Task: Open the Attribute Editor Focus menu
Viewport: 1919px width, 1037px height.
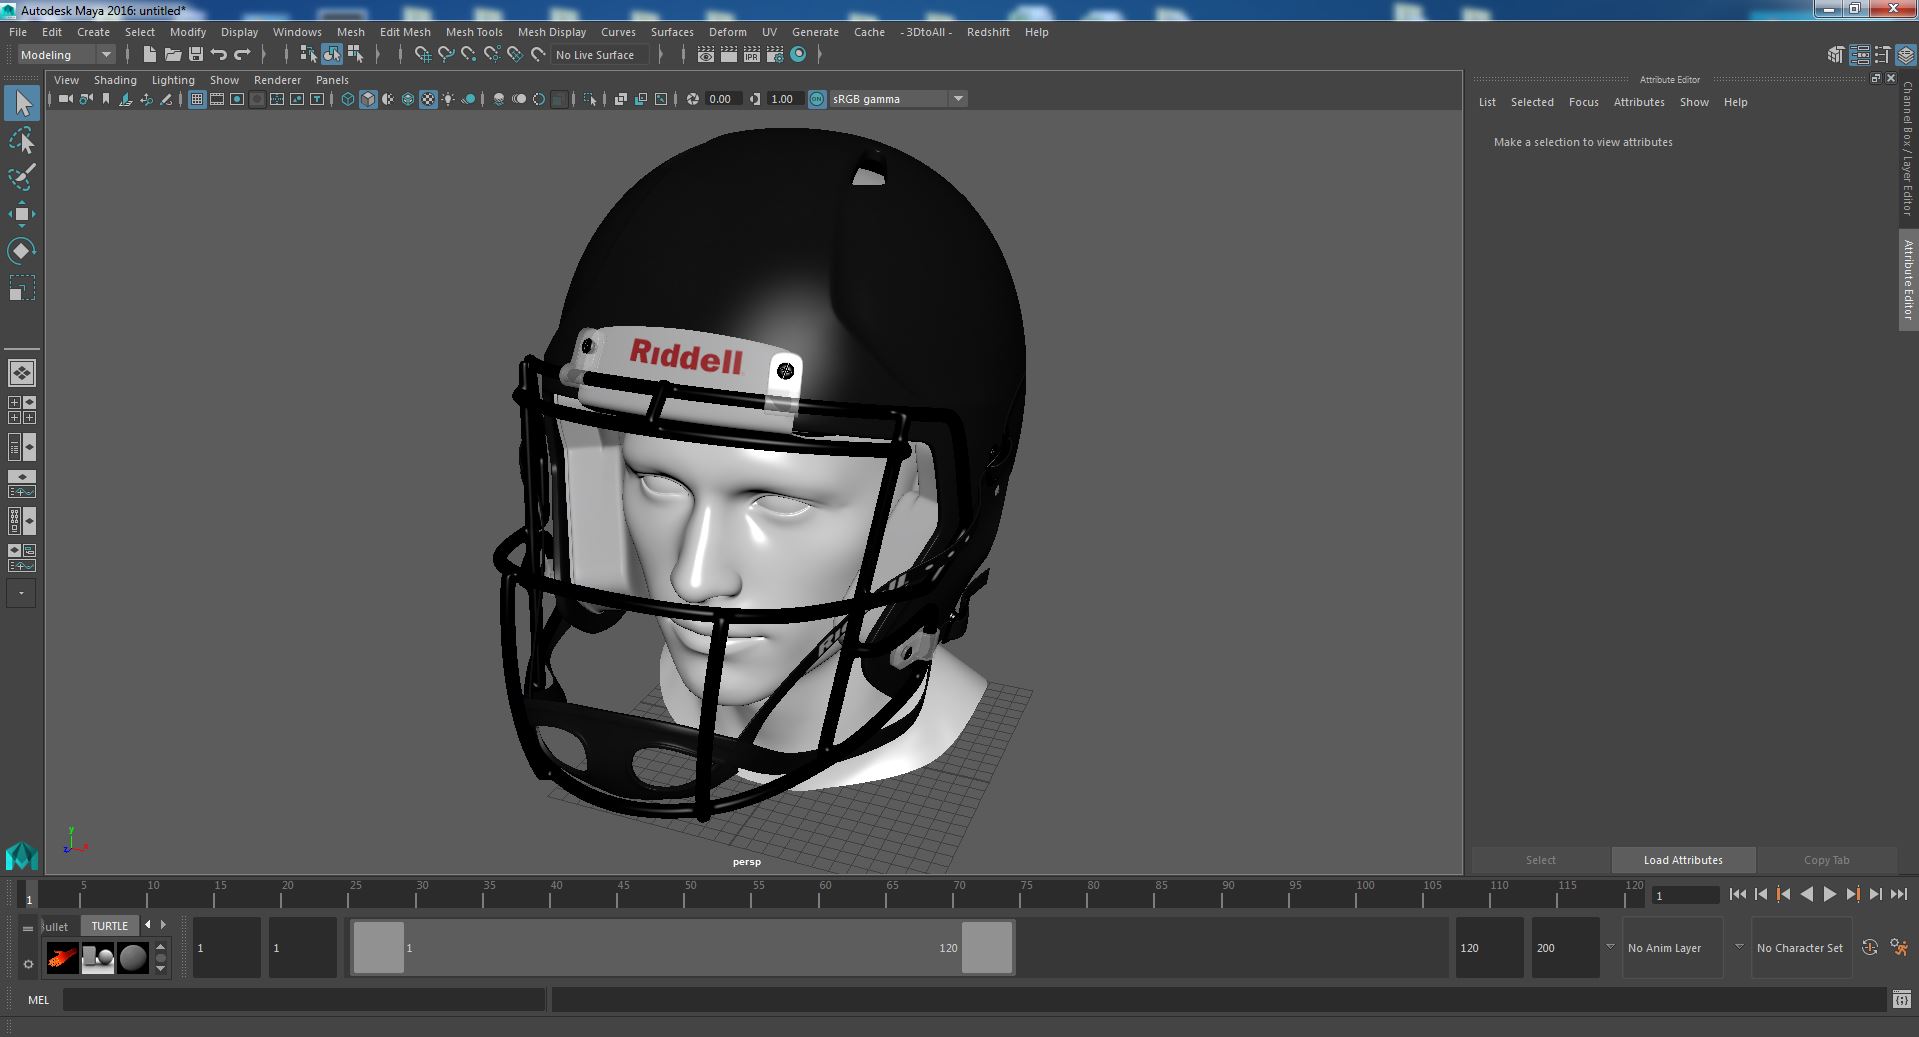Action: [1583, 102]
